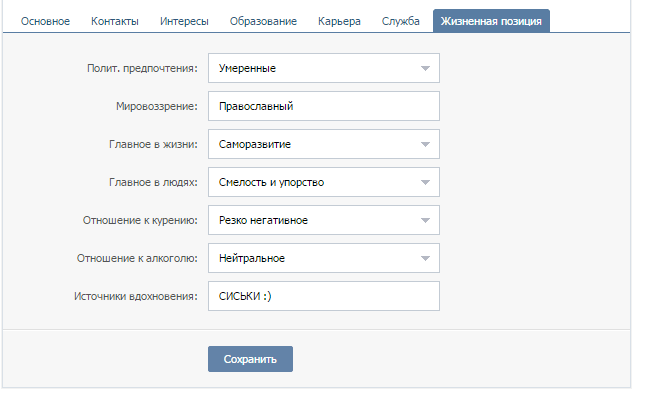645x410 pixels.
Task: Expand the Умеренные political views dropdown
Action: [x=324, y=68]
